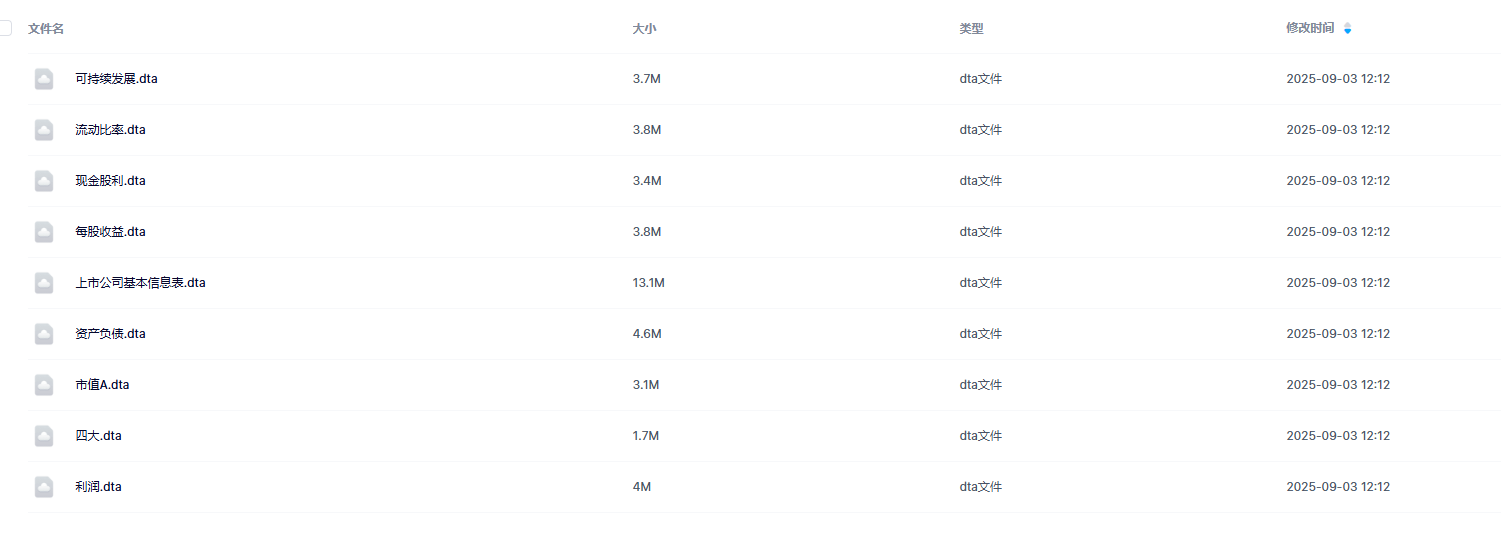Open the file 可持续发展.dta
This screenshot has height=554, width=1501.
116,79
